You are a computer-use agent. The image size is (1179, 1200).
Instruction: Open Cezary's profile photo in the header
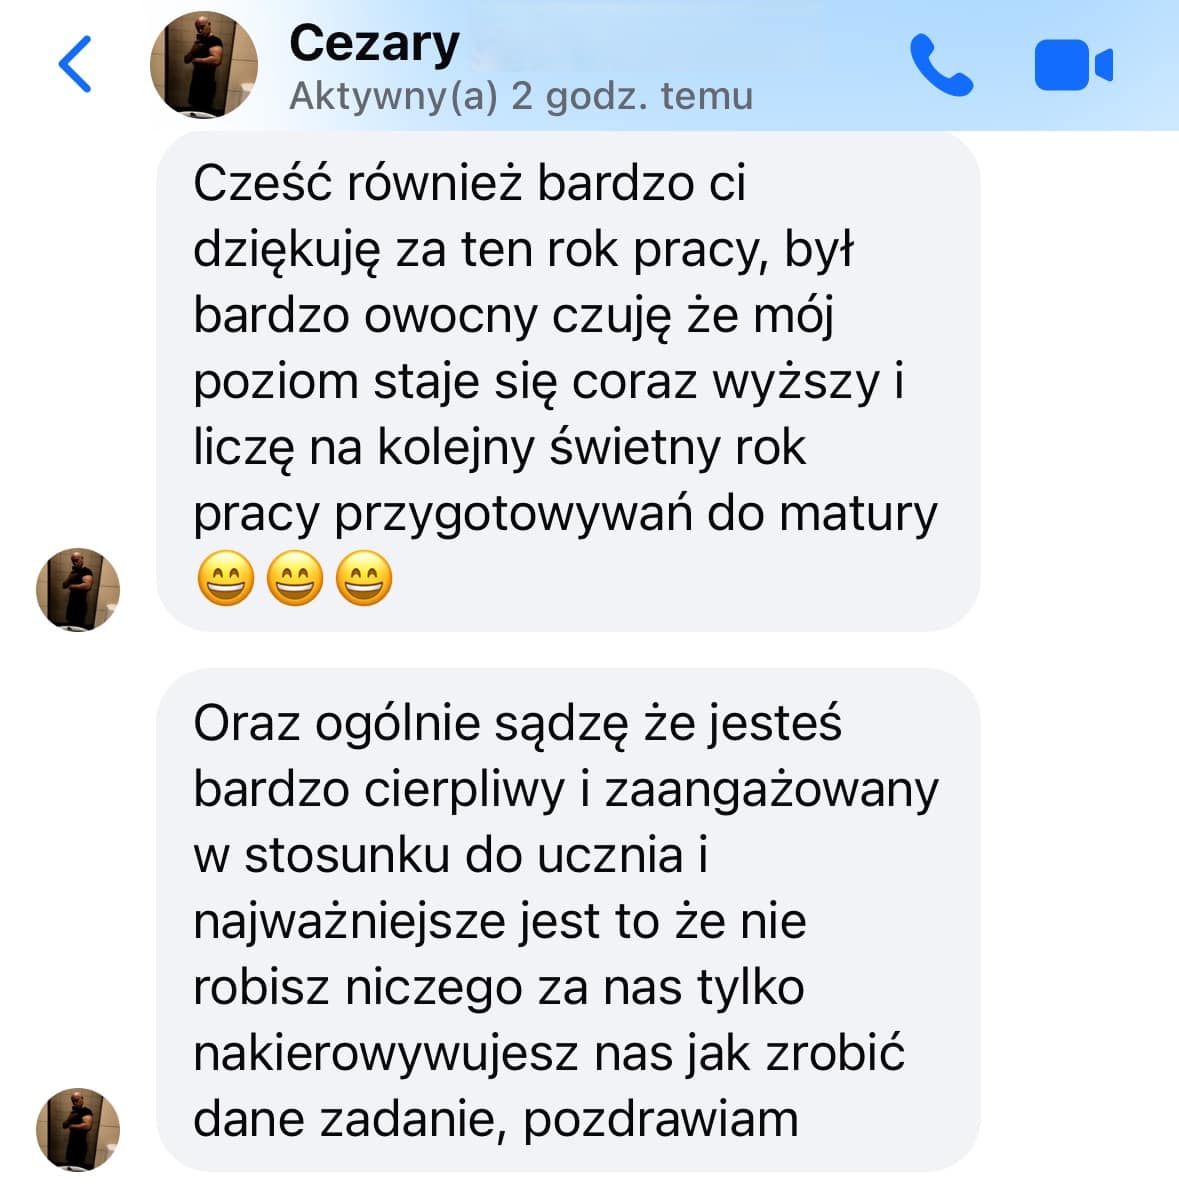(204, 65)
